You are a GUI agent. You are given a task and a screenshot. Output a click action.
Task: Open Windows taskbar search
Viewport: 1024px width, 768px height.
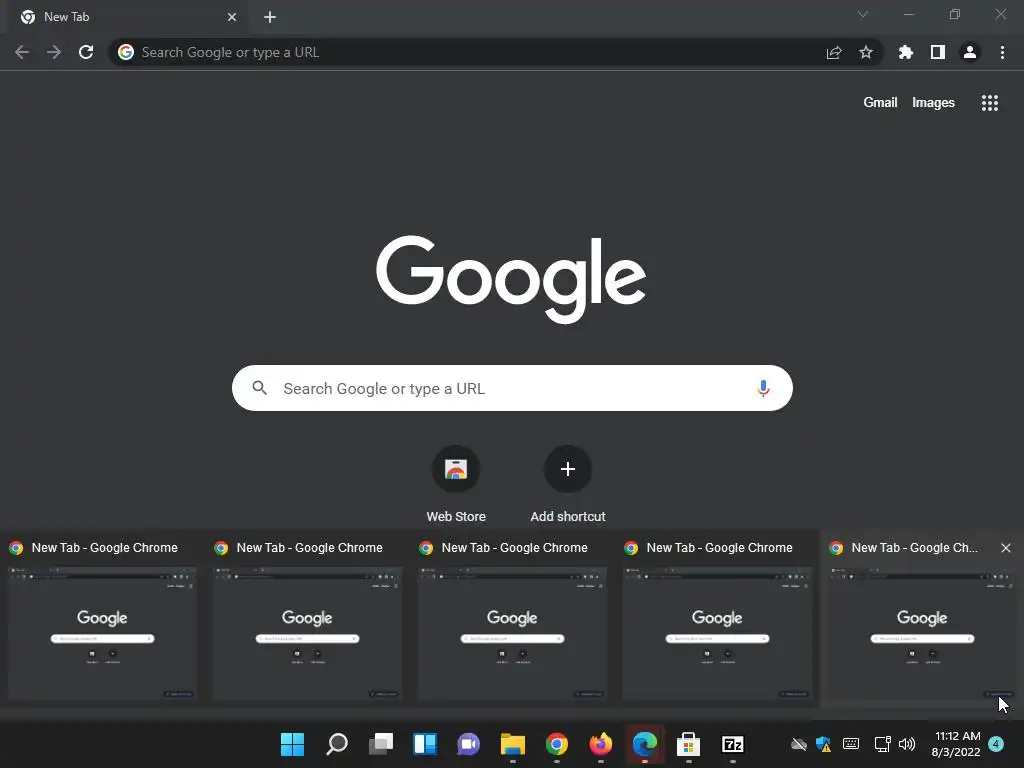tap(337, 744)
